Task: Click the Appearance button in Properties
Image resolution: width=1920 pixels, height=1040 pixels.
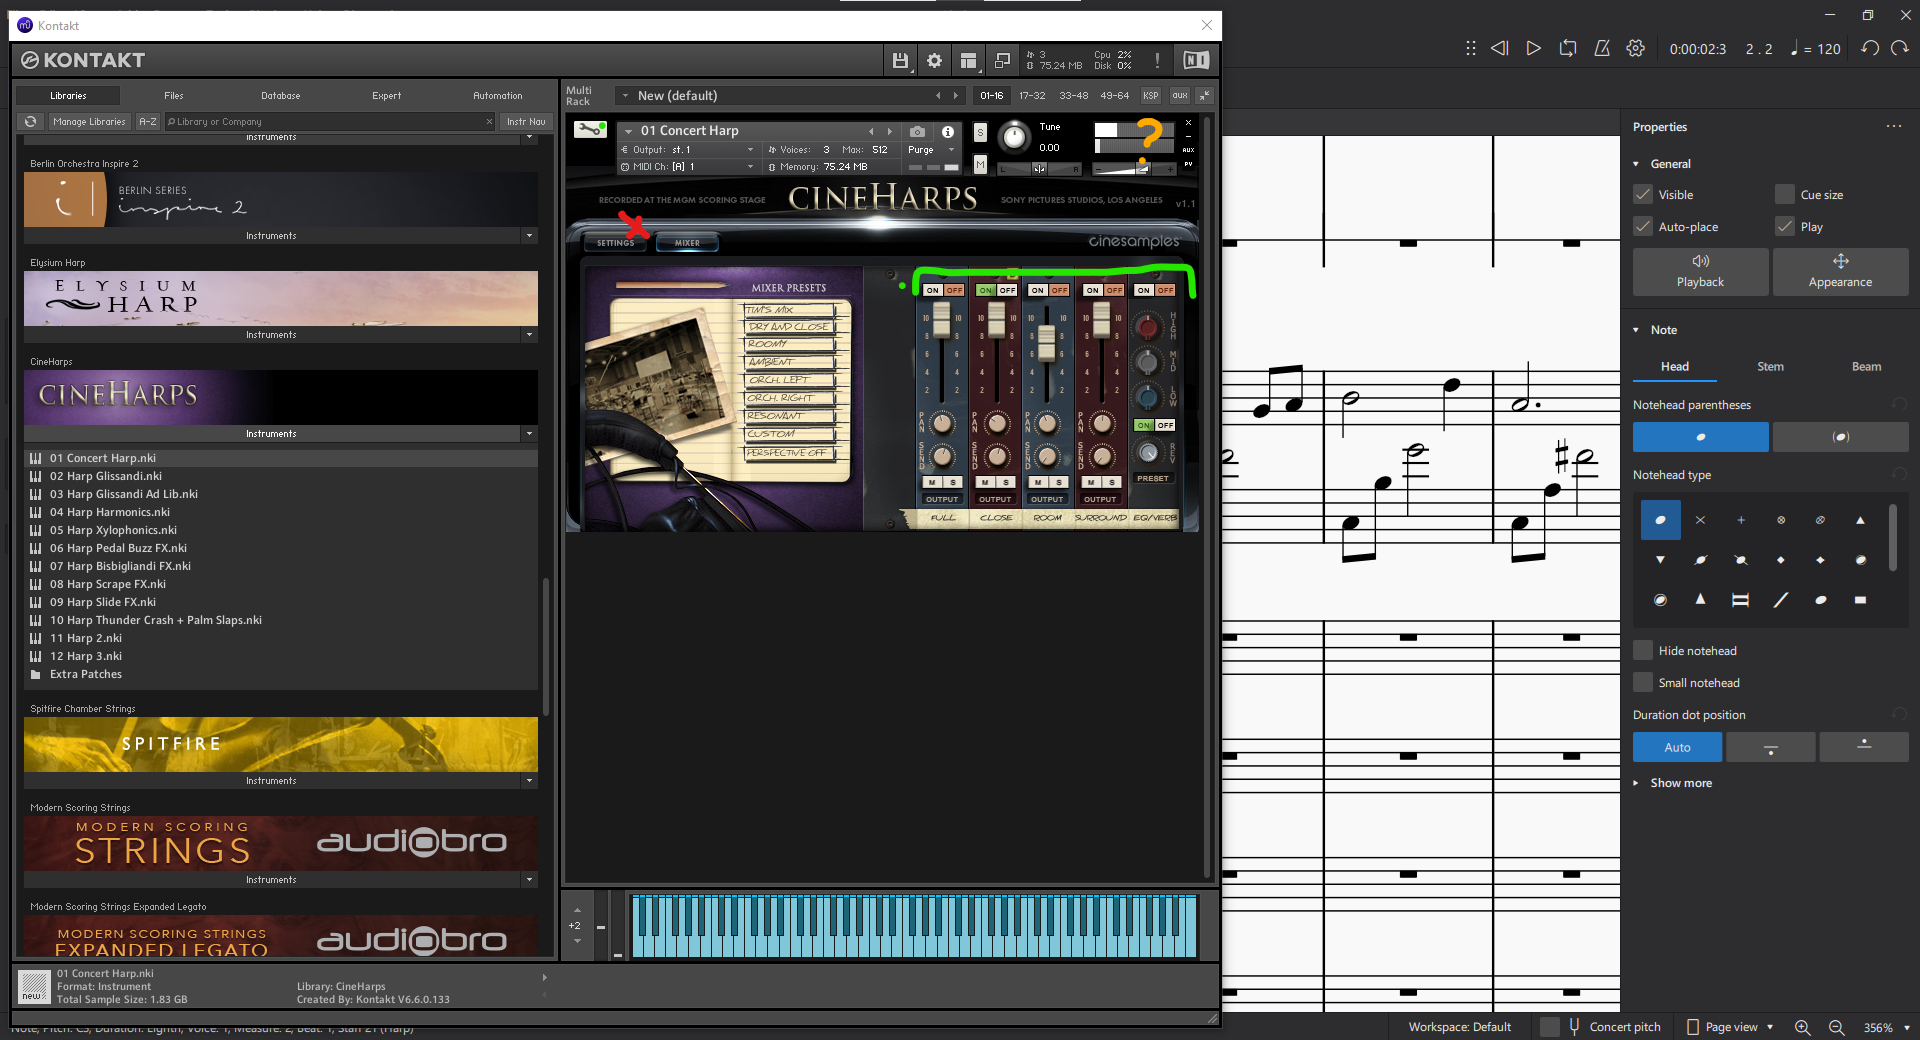Action: [x=1840, y=271]
